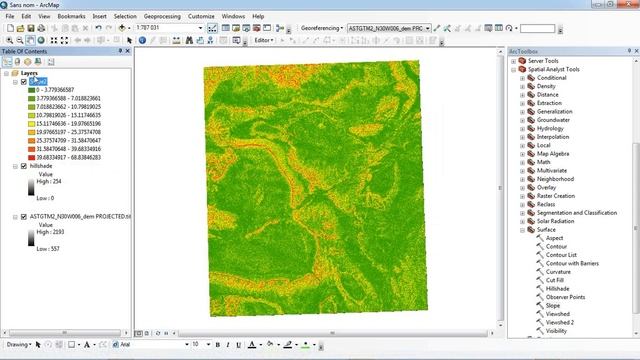This screenshot has height=360, width=640.
Task: Toggle bold text in Drawing toolbar
Action: [218, 345]
